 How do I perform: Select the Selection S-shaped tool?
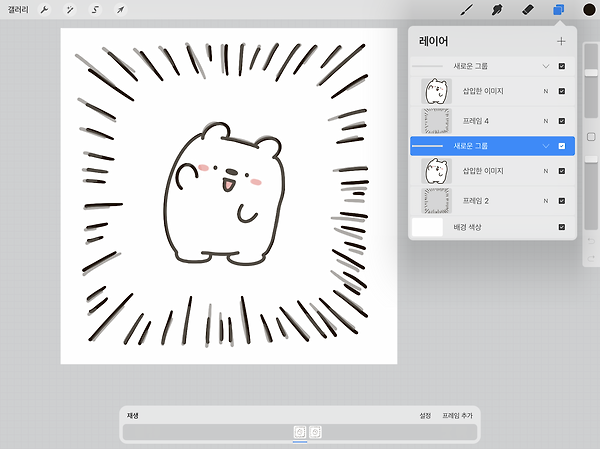(x=95, y=10)
